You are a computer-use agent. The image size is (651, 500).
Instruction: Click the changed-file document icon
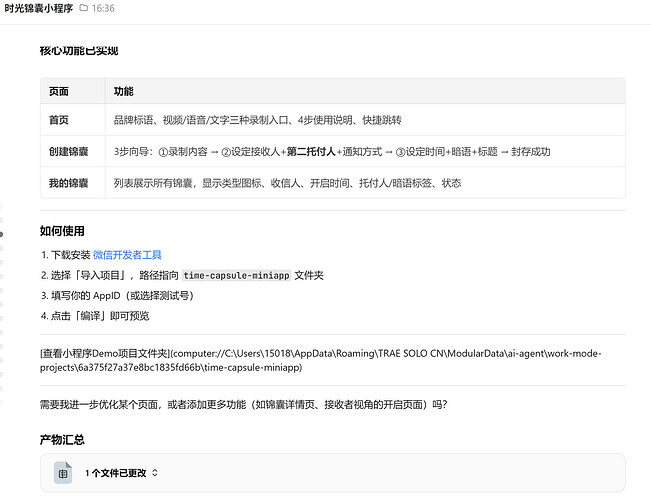coord(63,473)
